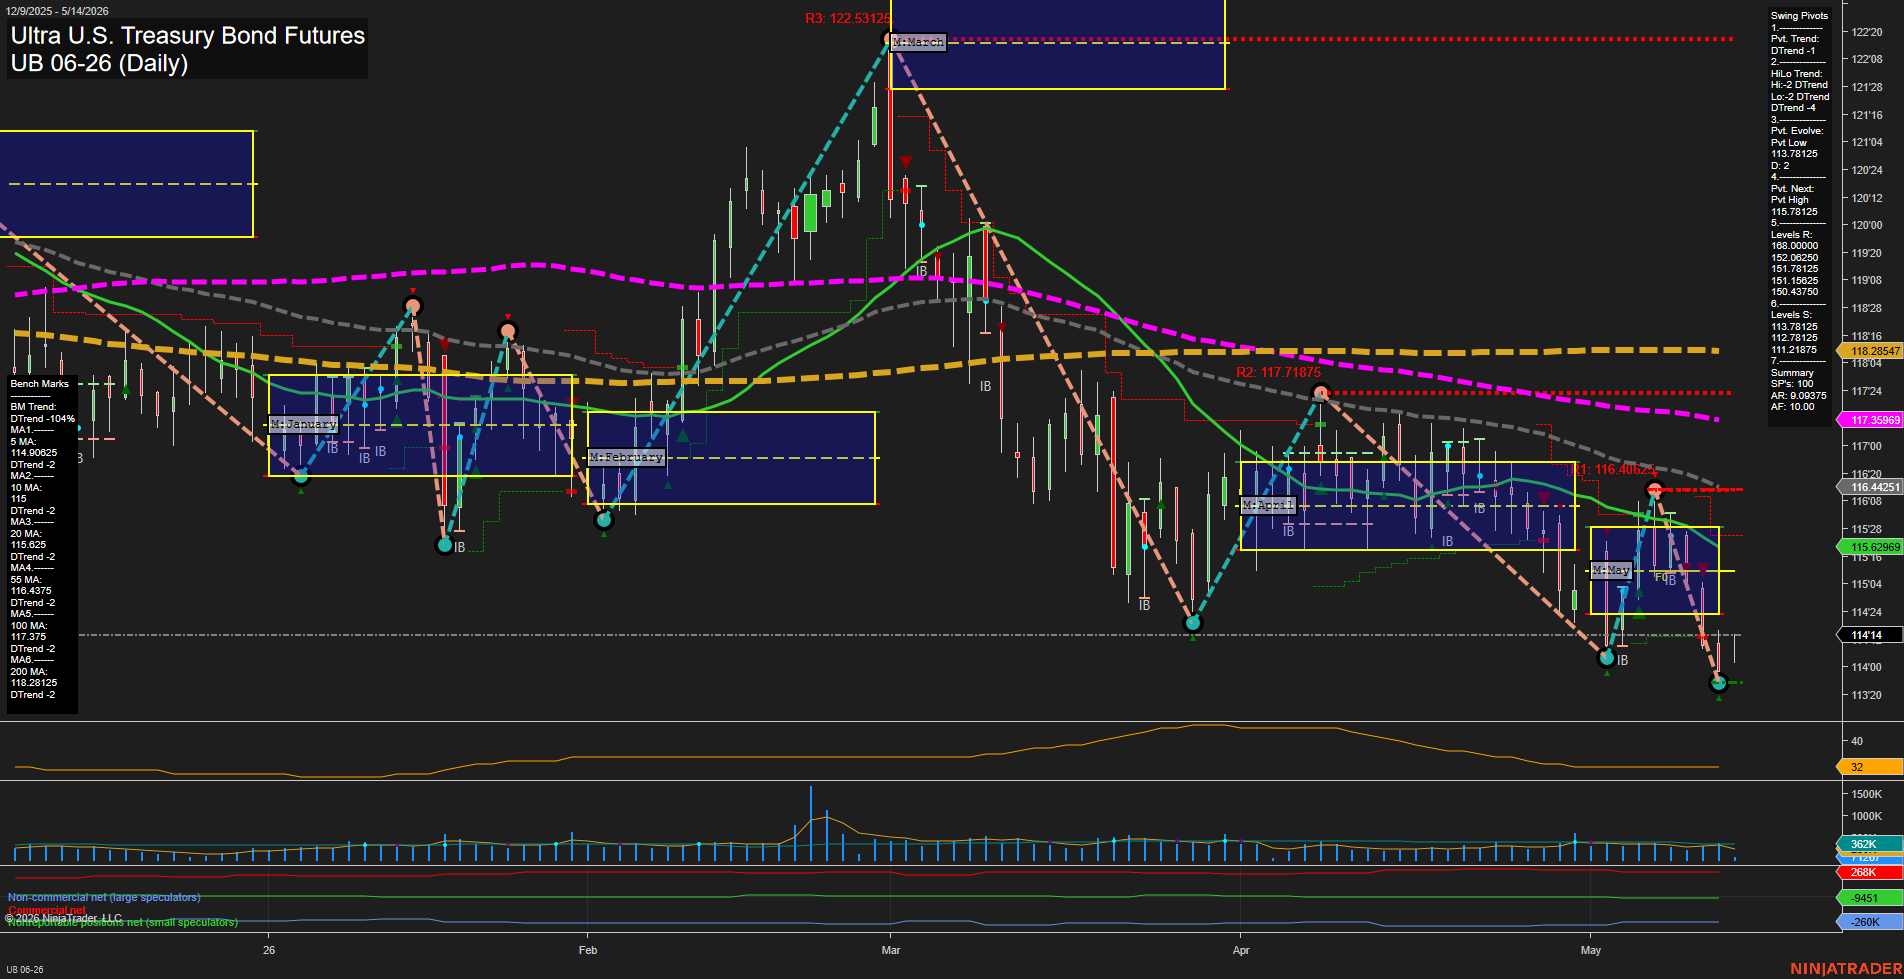Click support level 111.21875

point(1794,350)
